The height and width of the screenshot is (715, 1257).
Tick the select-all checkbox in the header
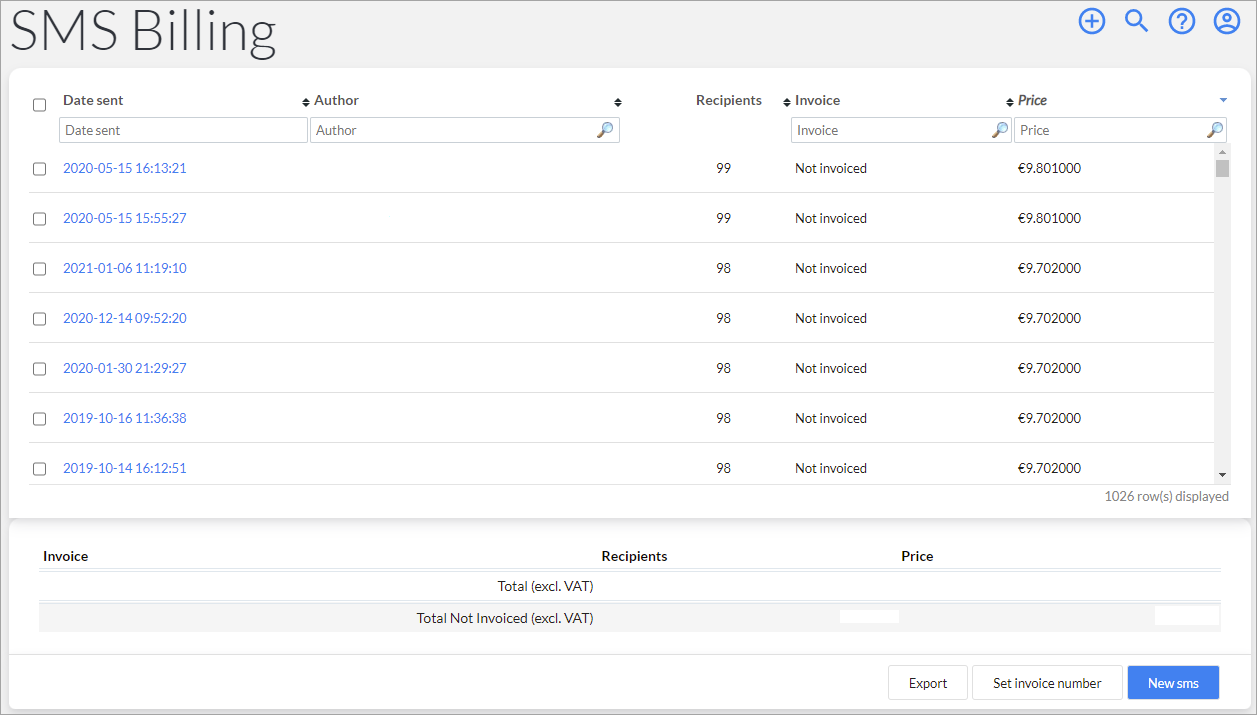tap(40, 105)
